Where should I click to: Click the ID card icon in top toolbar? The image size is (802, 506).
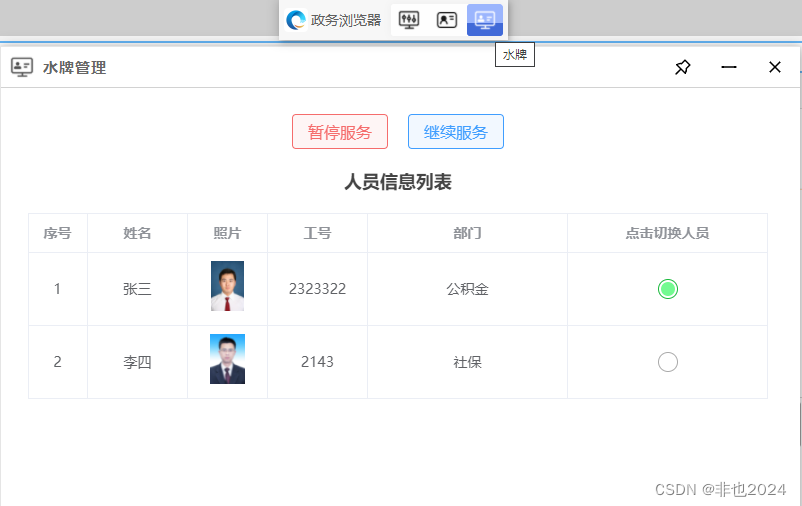[x=447, y=20]
